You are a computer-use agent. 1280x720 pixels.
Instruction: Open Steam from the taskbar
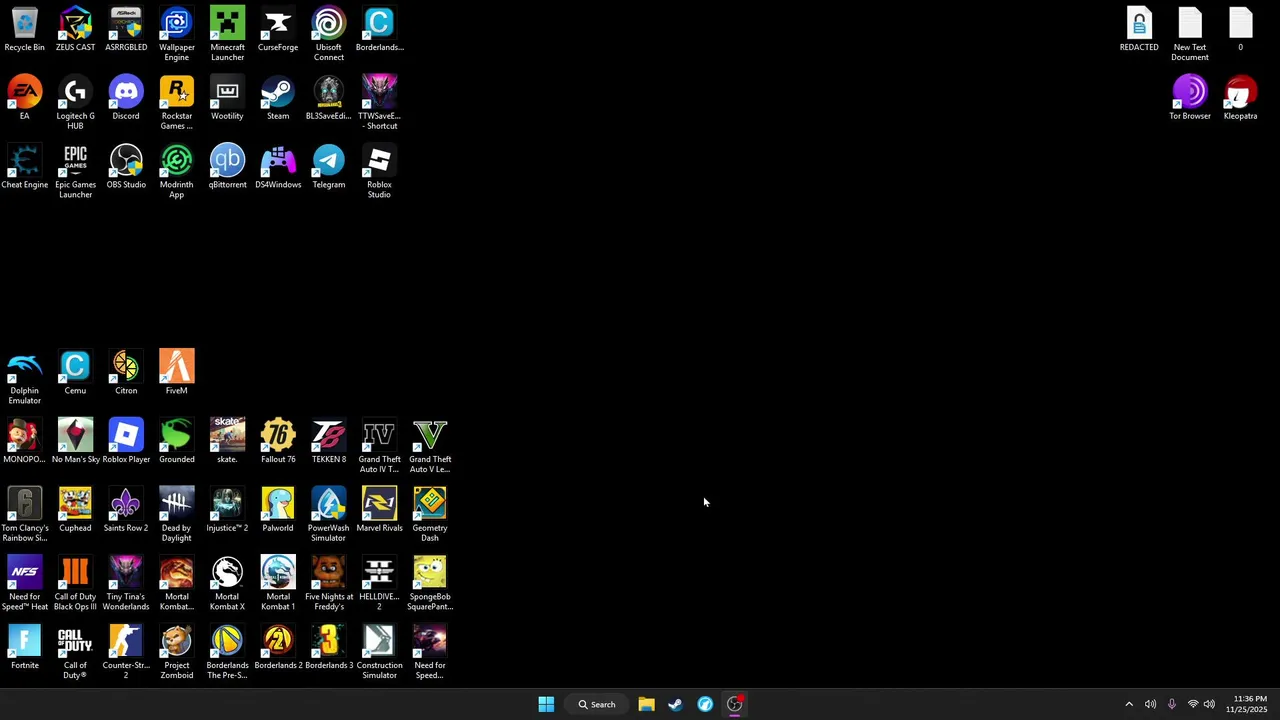(676, 704)
